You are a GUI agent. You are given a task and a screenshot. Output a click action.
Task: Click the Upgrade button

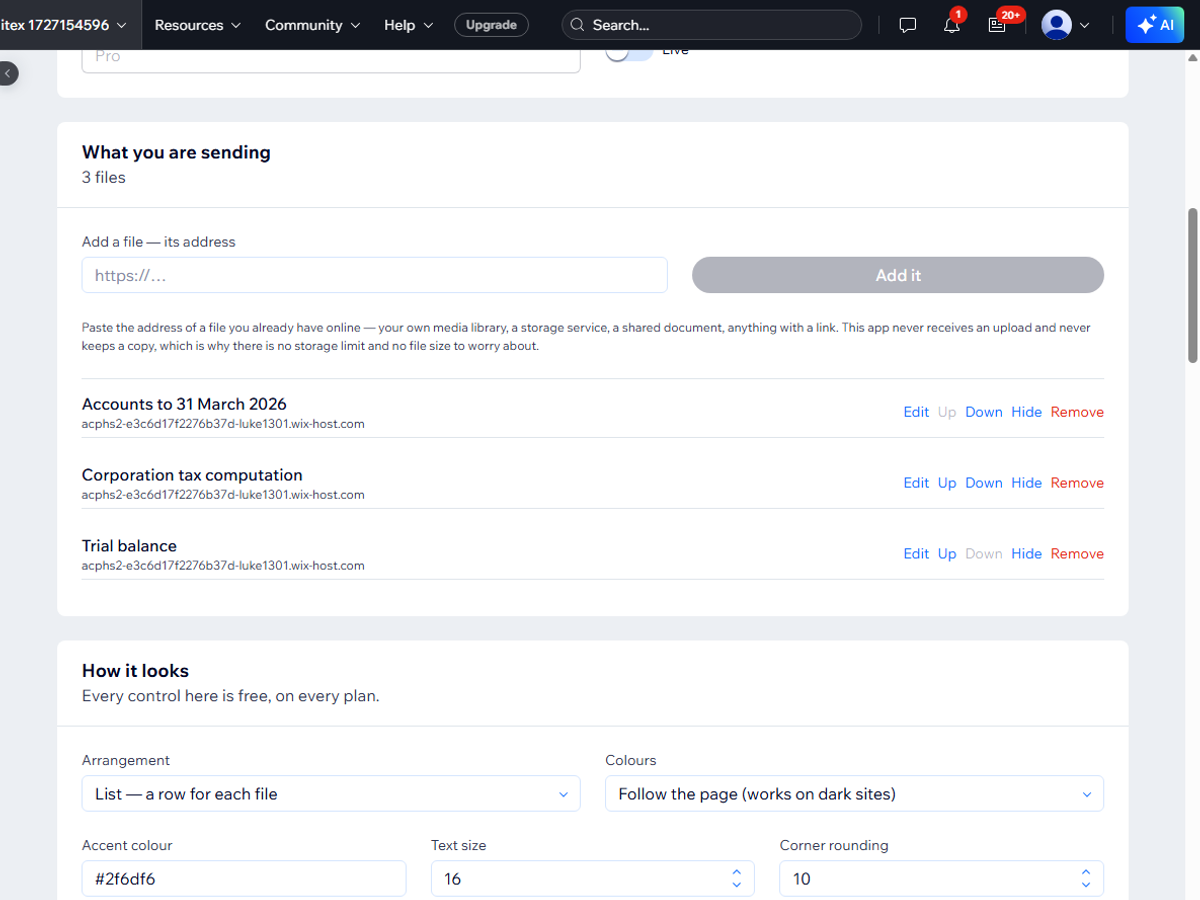click(x=491, y=25)
